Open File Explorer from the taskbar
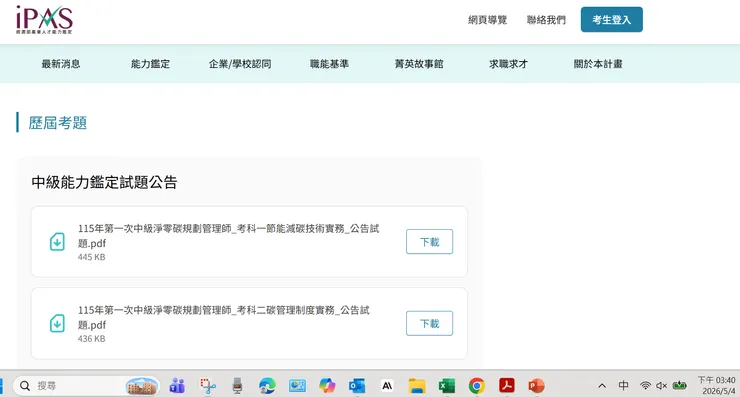Screen dimensions: 740x397 click(x=417, y=386)
